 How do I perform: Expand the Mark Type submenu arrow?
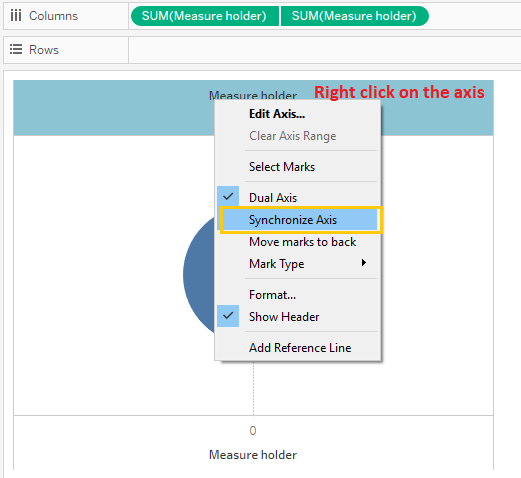[364, 263]
